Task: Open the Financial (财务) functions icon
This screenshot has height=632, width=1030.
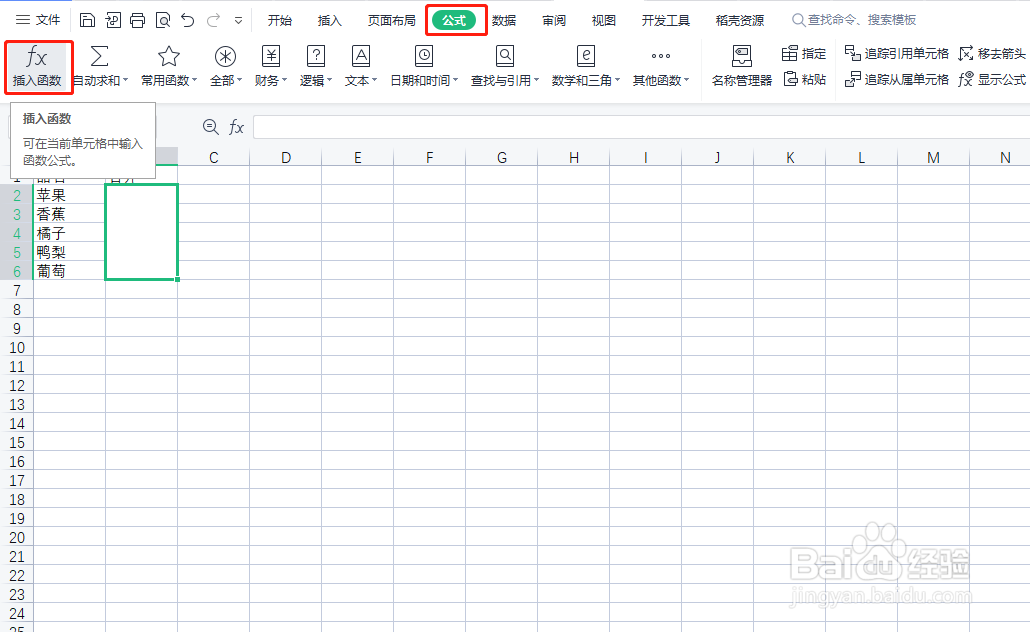Action: [271, 56]
